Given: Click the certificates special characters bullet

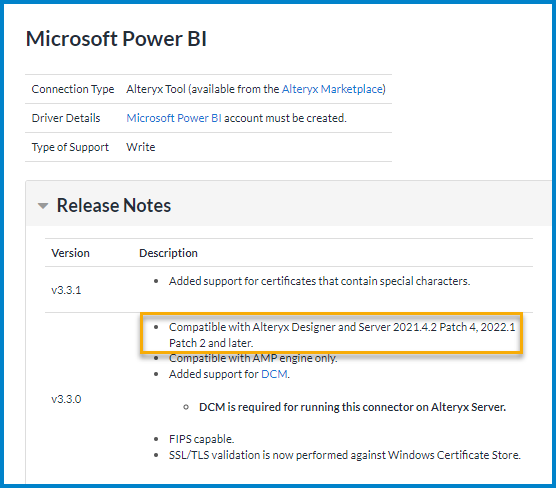Looking at the screenshot, I should (x=319, y=281).
